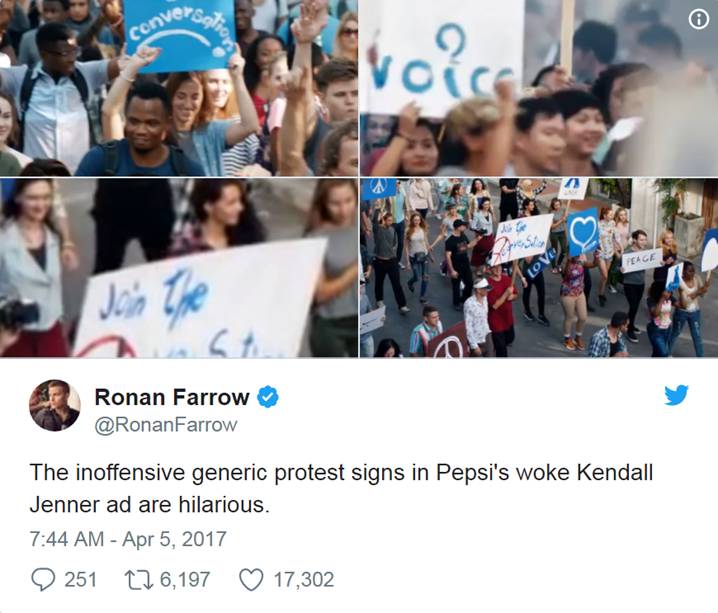Open the aerial street march photo

click(539, 268)
